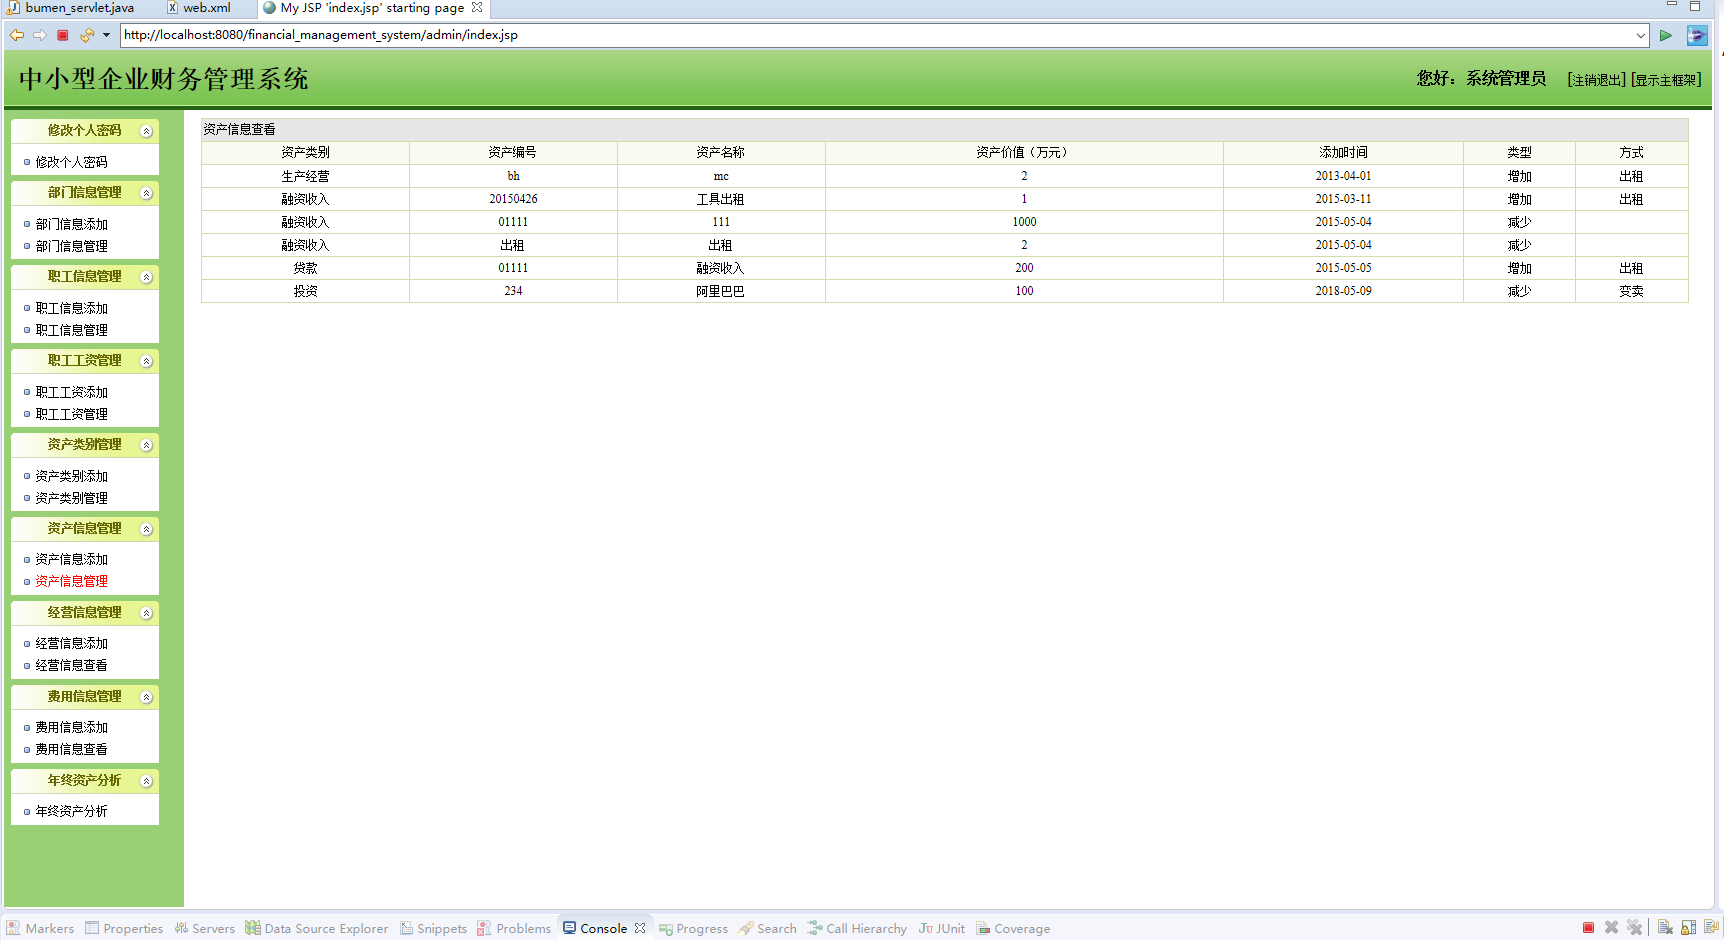1724x941 pixels.
Task: Close the index.jsp starting page tab
Action: click(477, 7)
